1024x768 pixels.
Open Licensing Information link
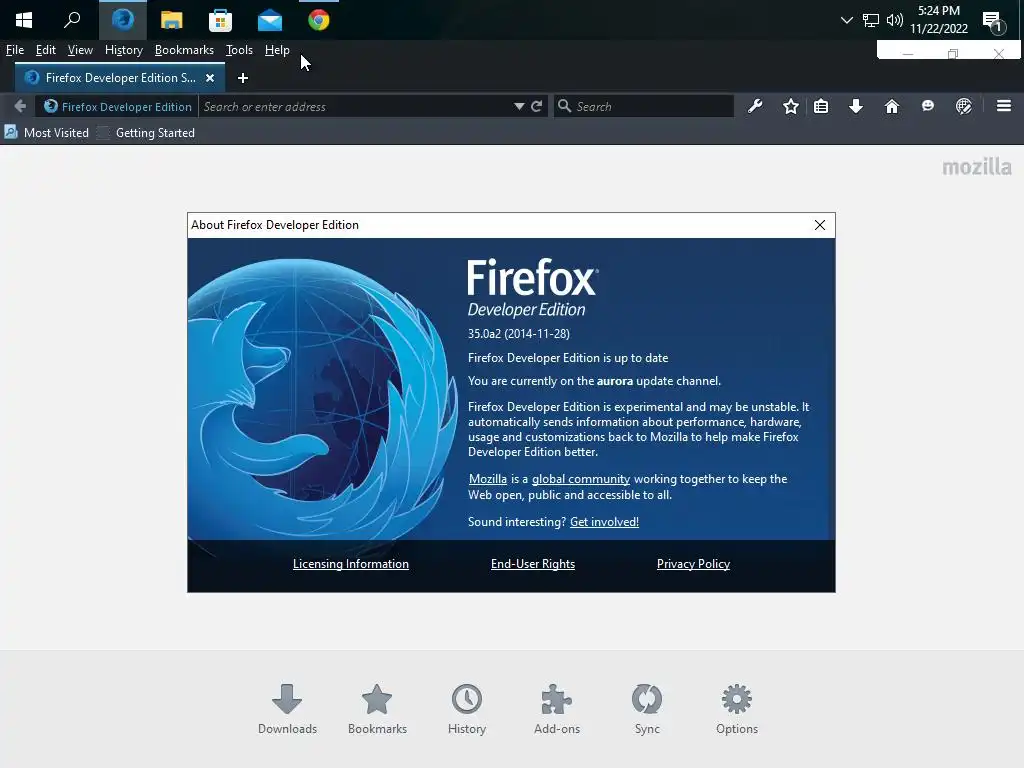click(x=351, y=564)
